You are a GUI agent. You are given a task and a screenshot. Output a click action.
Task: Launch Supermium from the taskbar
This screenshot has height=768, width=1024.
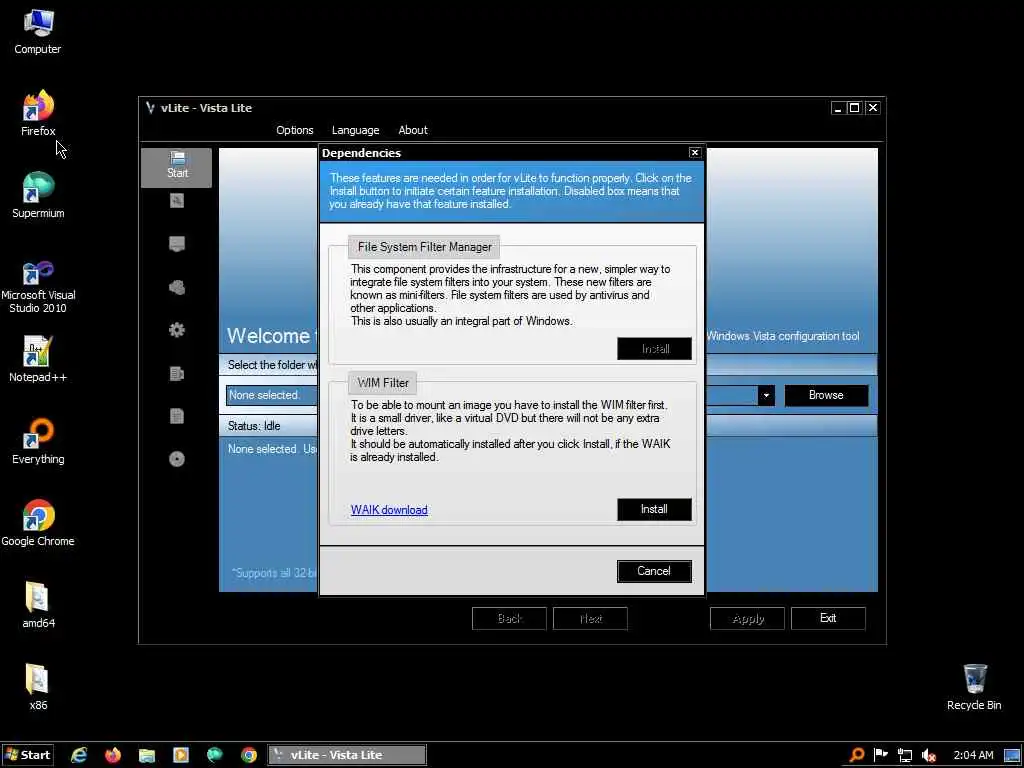pyautogui.click(x=215, y=755)
